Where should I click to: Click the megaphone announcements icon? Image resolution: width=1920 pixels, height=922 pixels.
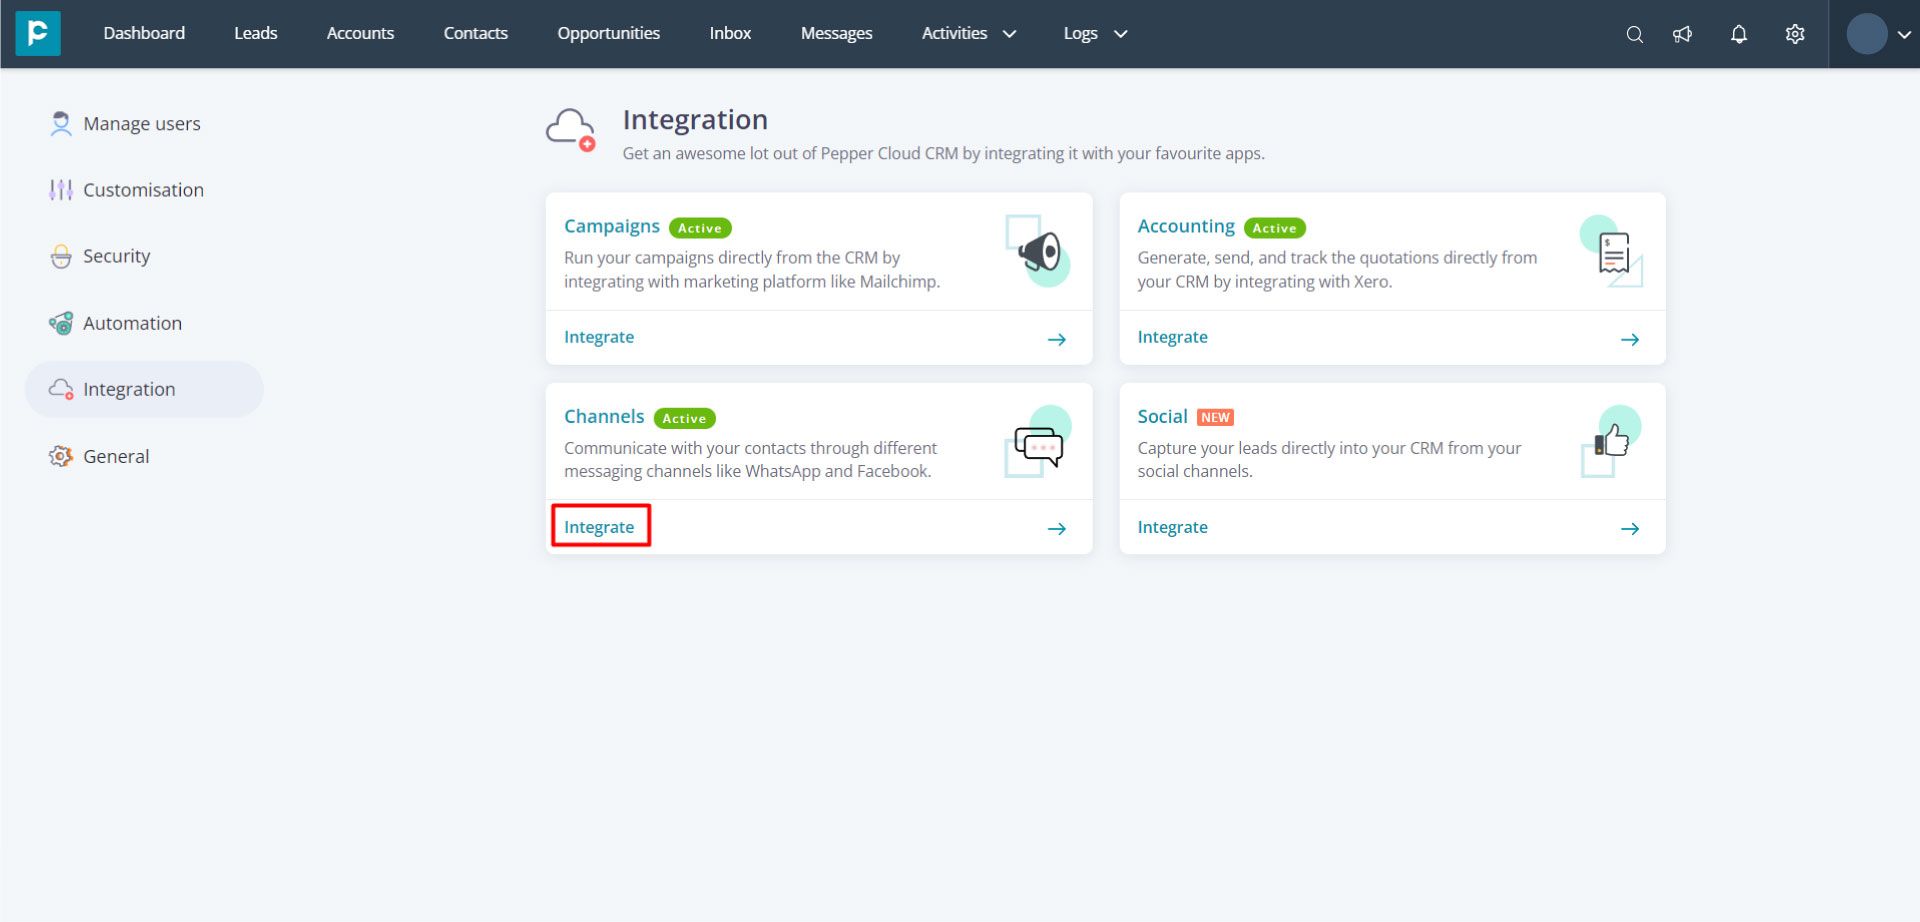point(1683,34)
